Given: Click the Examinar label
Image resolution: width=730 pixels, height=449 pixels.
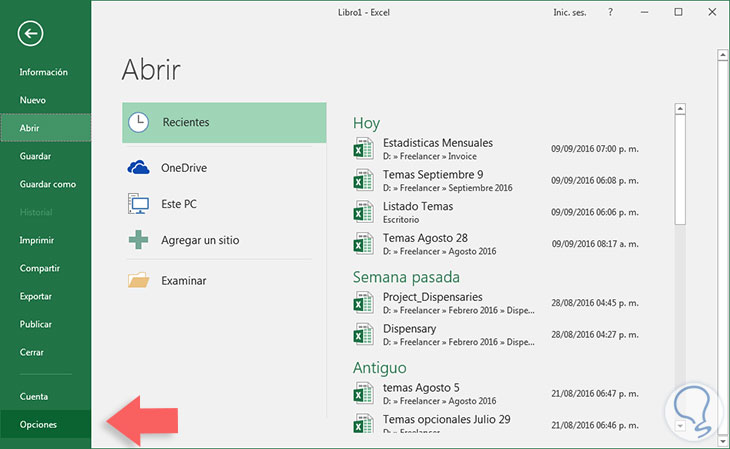Looking at the screenshot, I should click(183, 281).
